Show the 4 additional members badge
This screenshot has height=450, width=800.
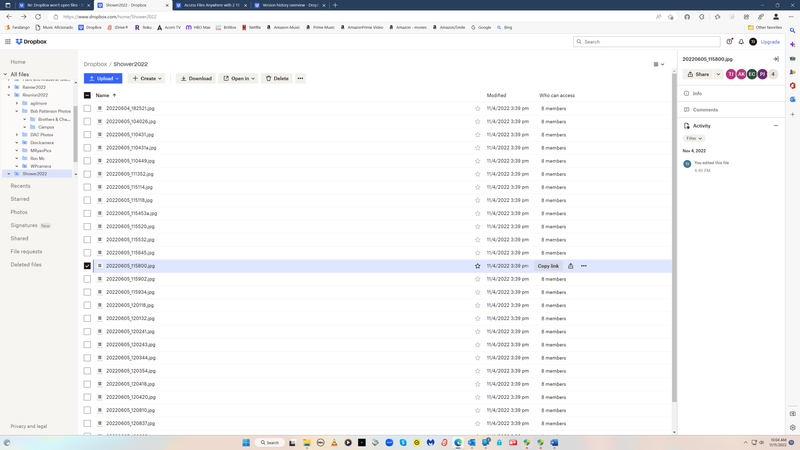pos(773,74)
